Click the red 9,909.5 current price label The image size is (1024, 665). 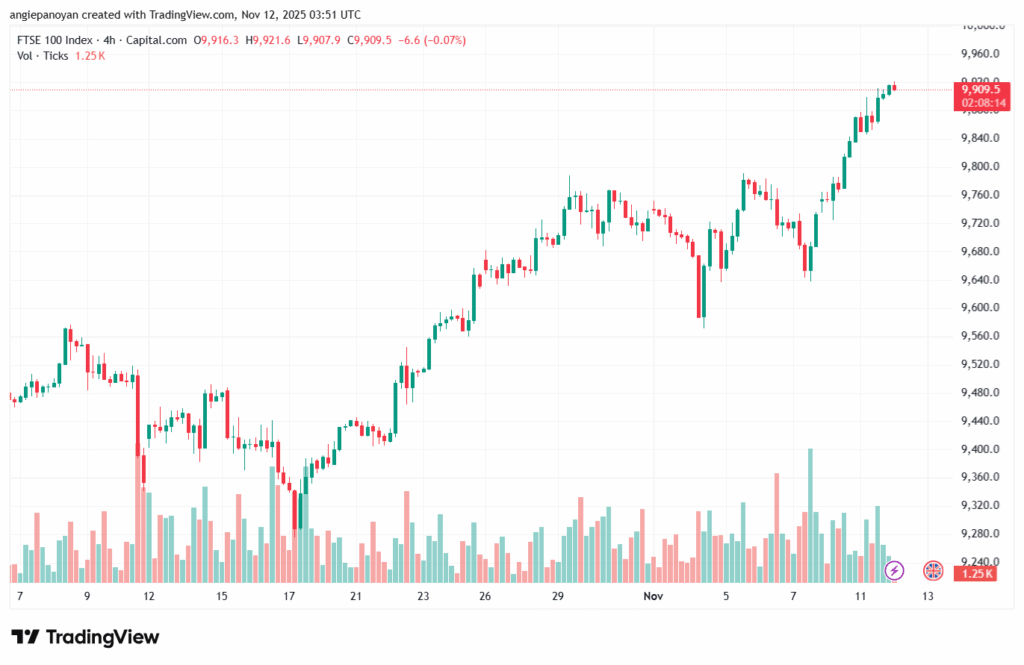coord(980,89)
